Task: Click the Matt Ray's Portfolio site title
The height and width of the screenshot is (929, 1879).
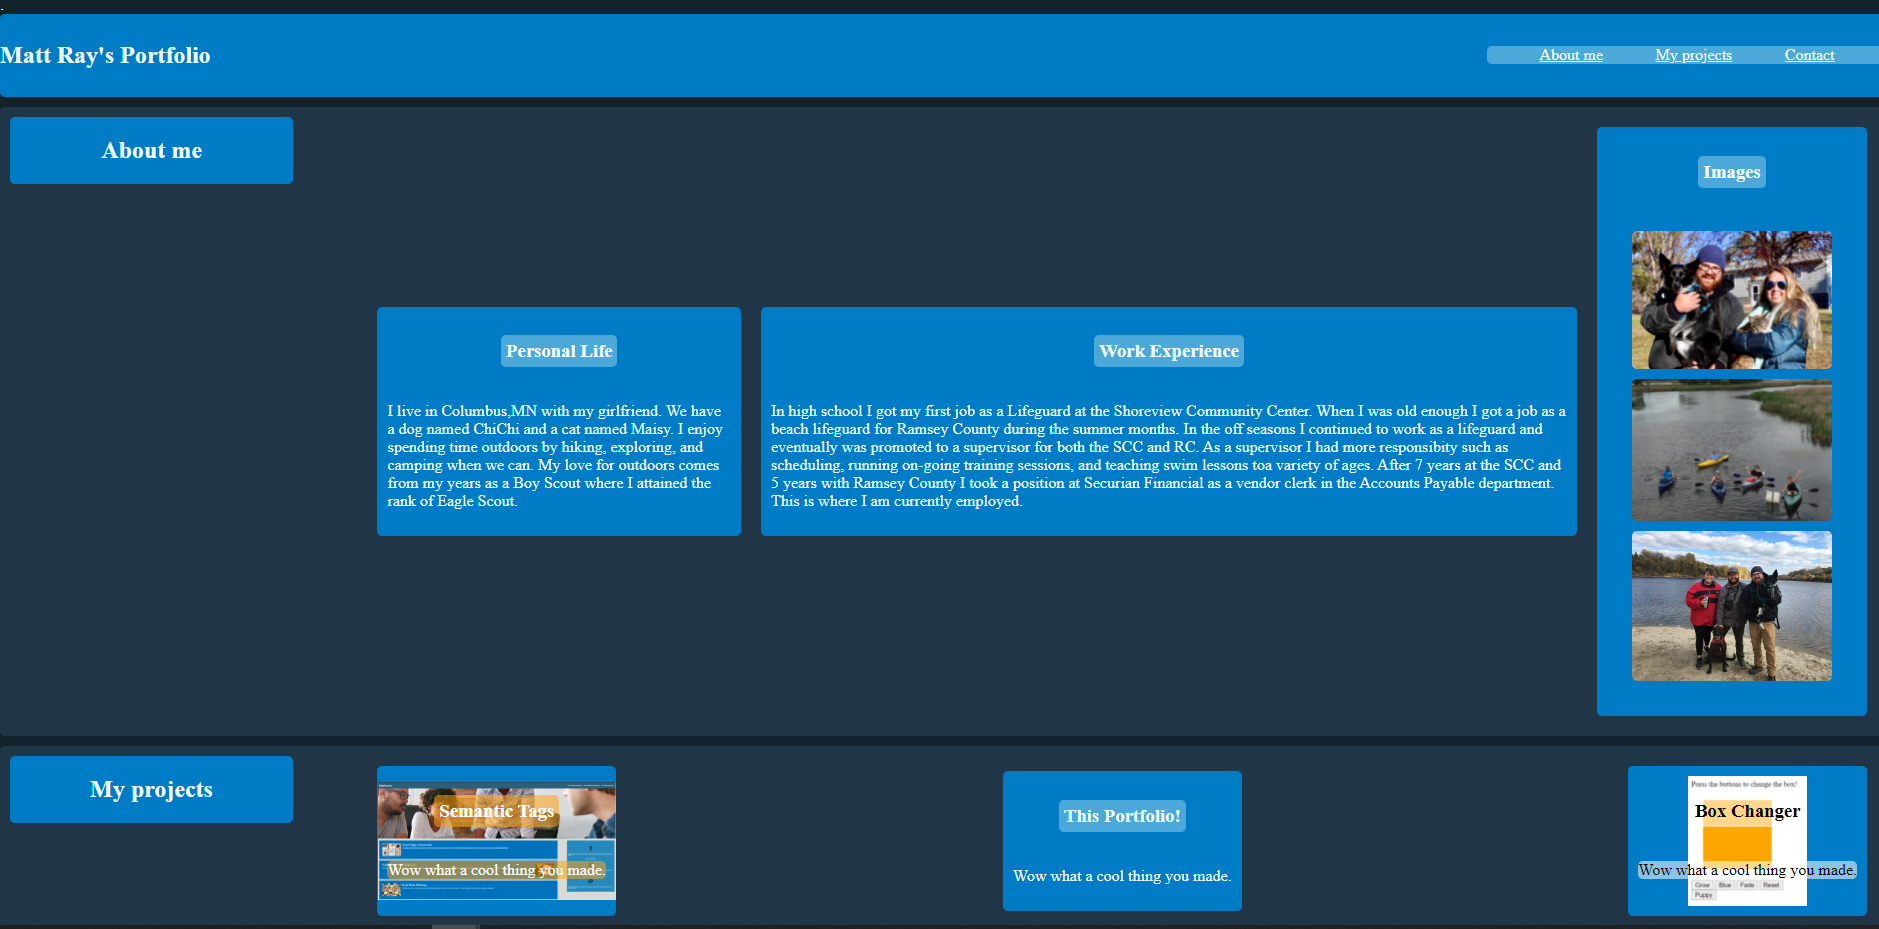Action: pos(106,55)
